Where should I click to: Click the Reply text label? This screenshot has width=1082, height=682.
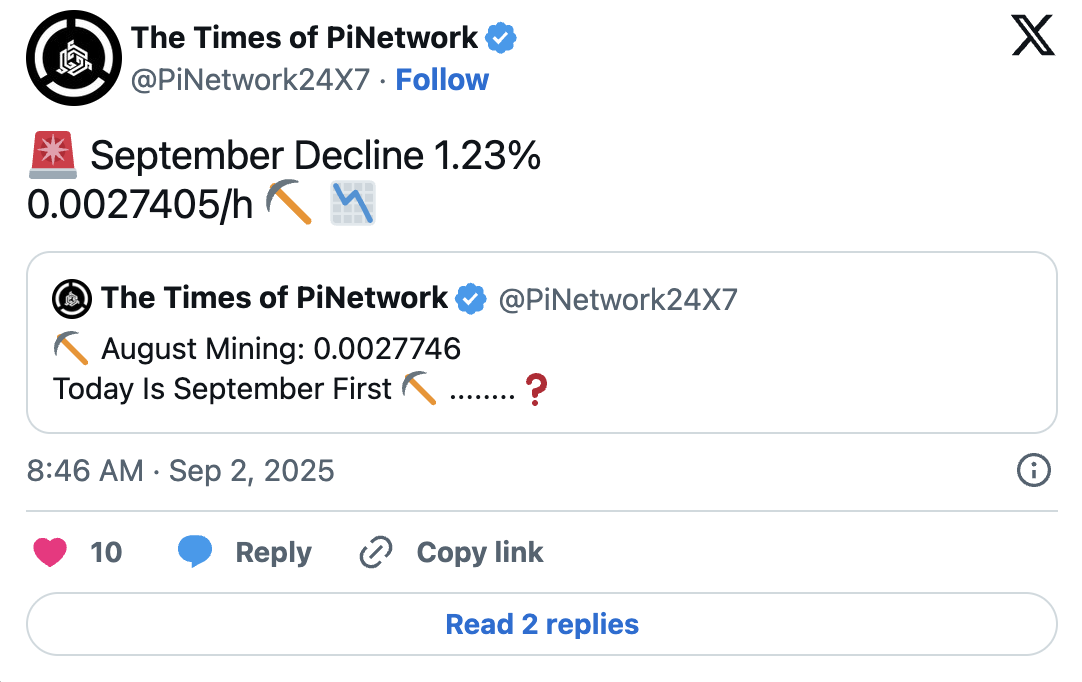point(273,552)
